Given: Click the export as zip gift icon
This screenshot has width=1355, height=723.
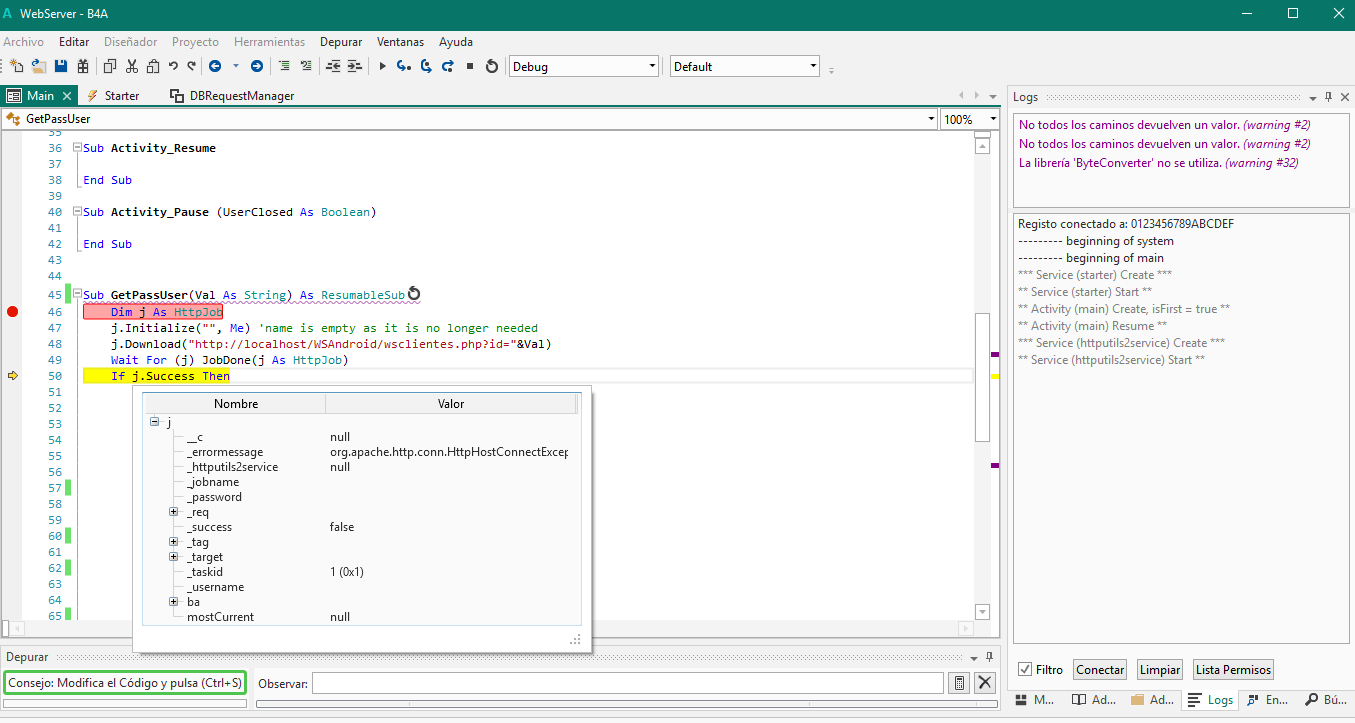Looking at the screenshot, I should [83, 66].
